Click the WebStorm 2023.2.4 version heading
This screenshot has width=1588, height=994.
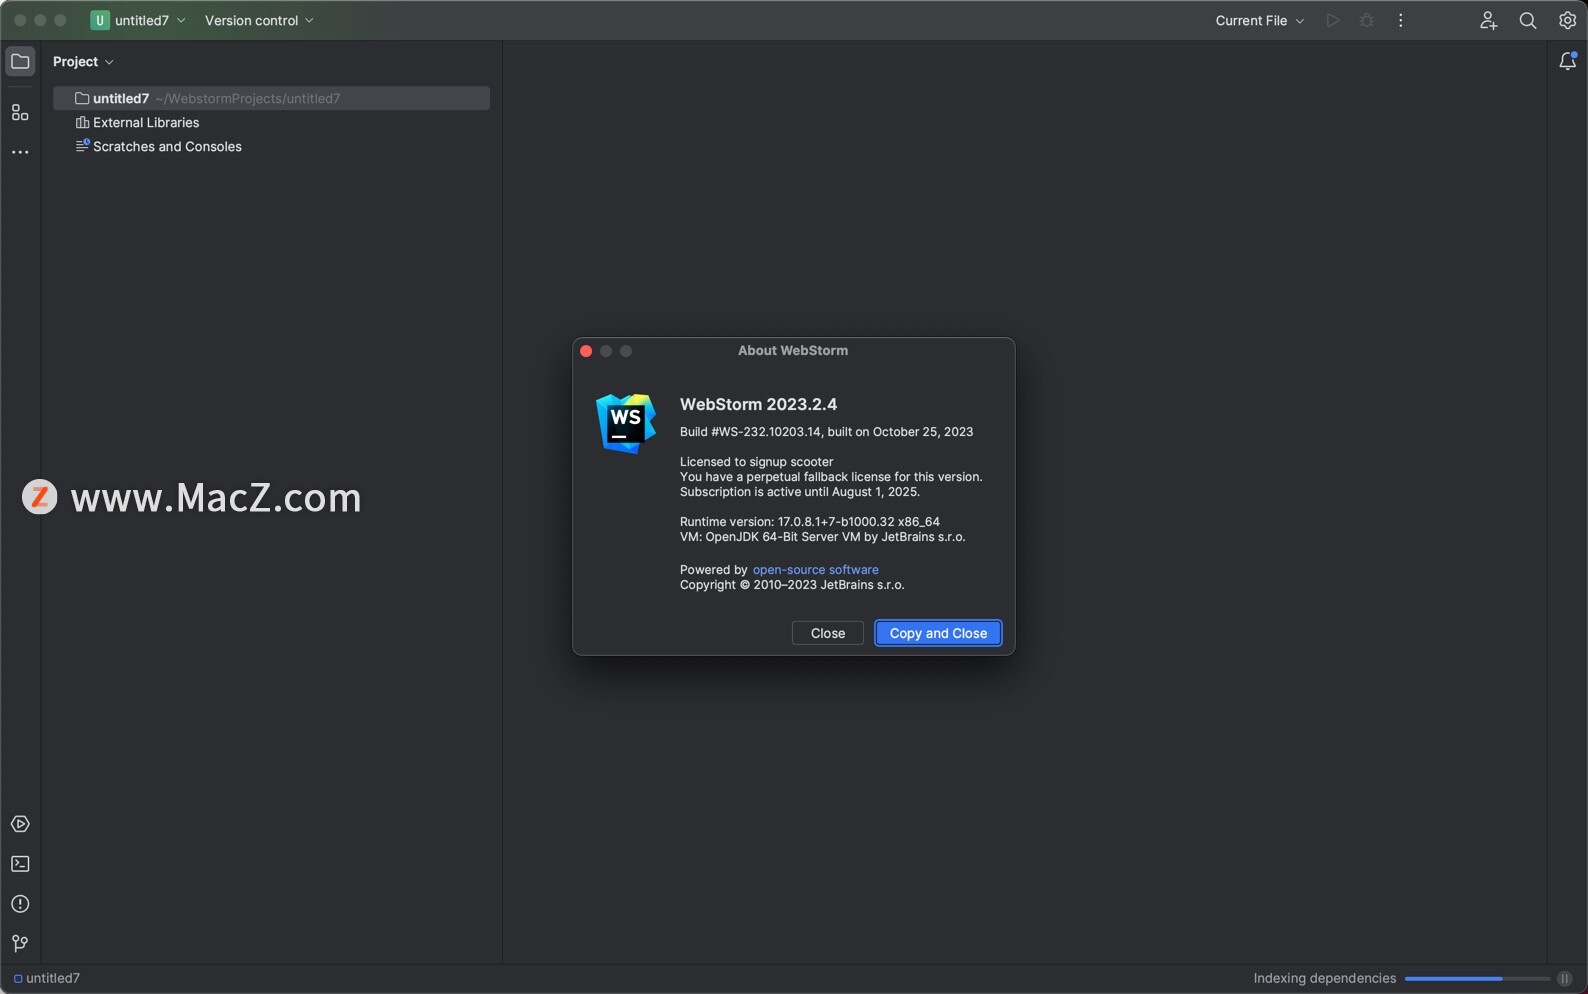click(759, 404)
